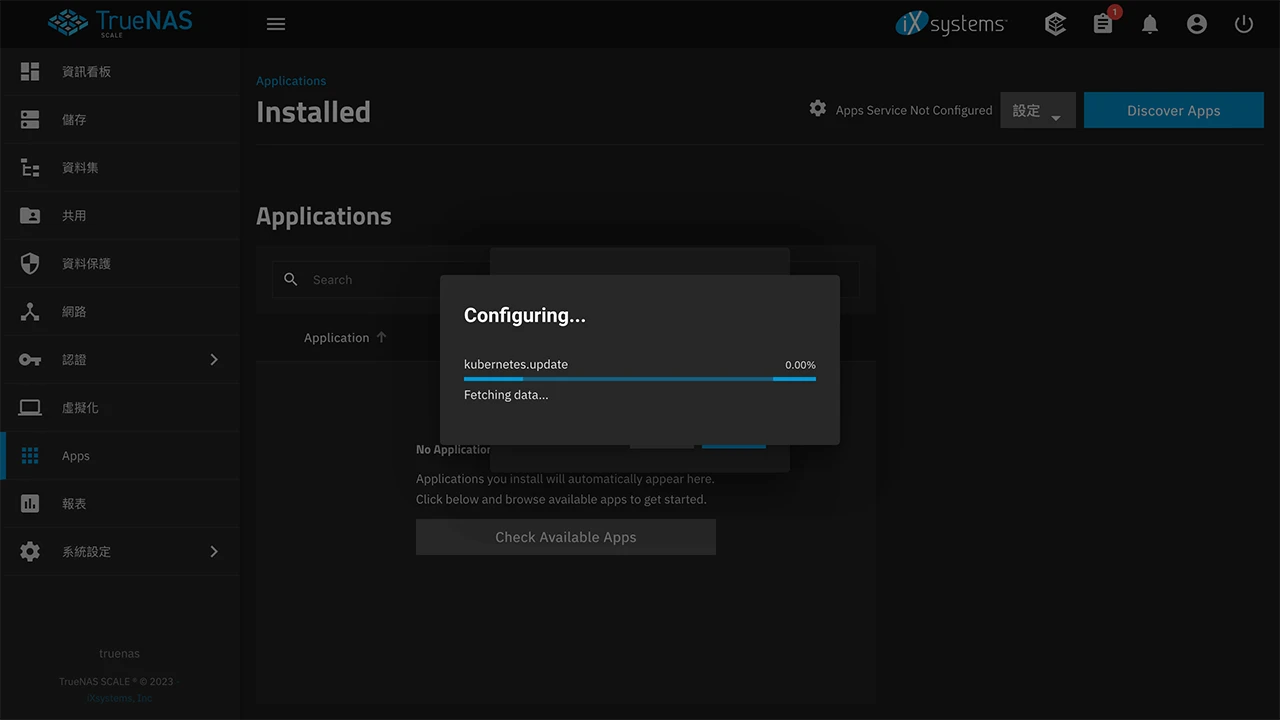The width and height of the screenshot is (1280, 720).
Task: Click the 網路 network icon
Action: (30, 312)
